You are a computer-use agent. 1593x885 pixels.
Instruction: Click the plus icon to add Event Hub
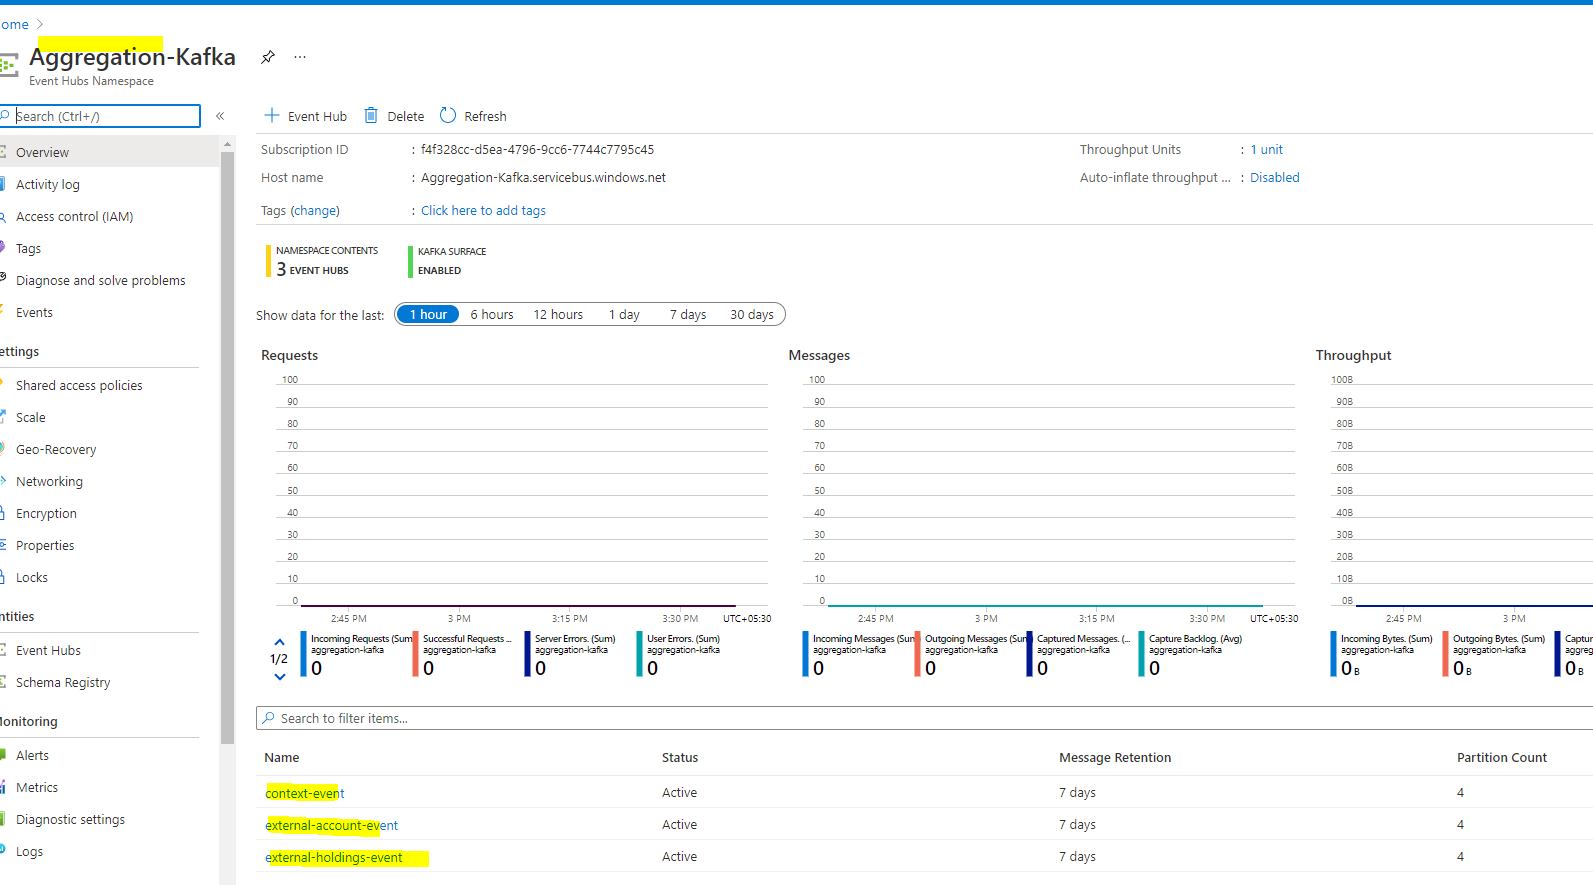click(271, 116)
